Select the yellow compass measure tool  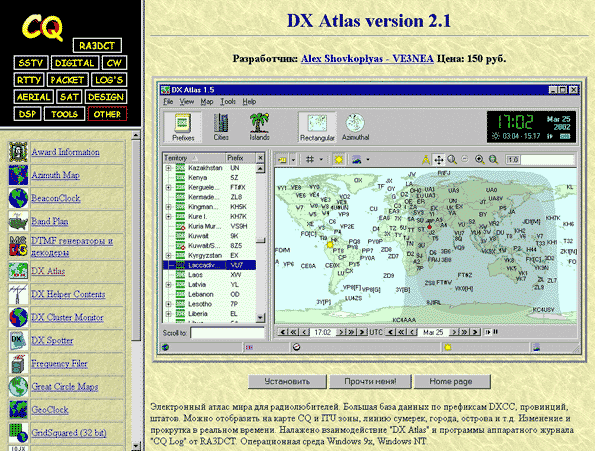coord(426,160)
